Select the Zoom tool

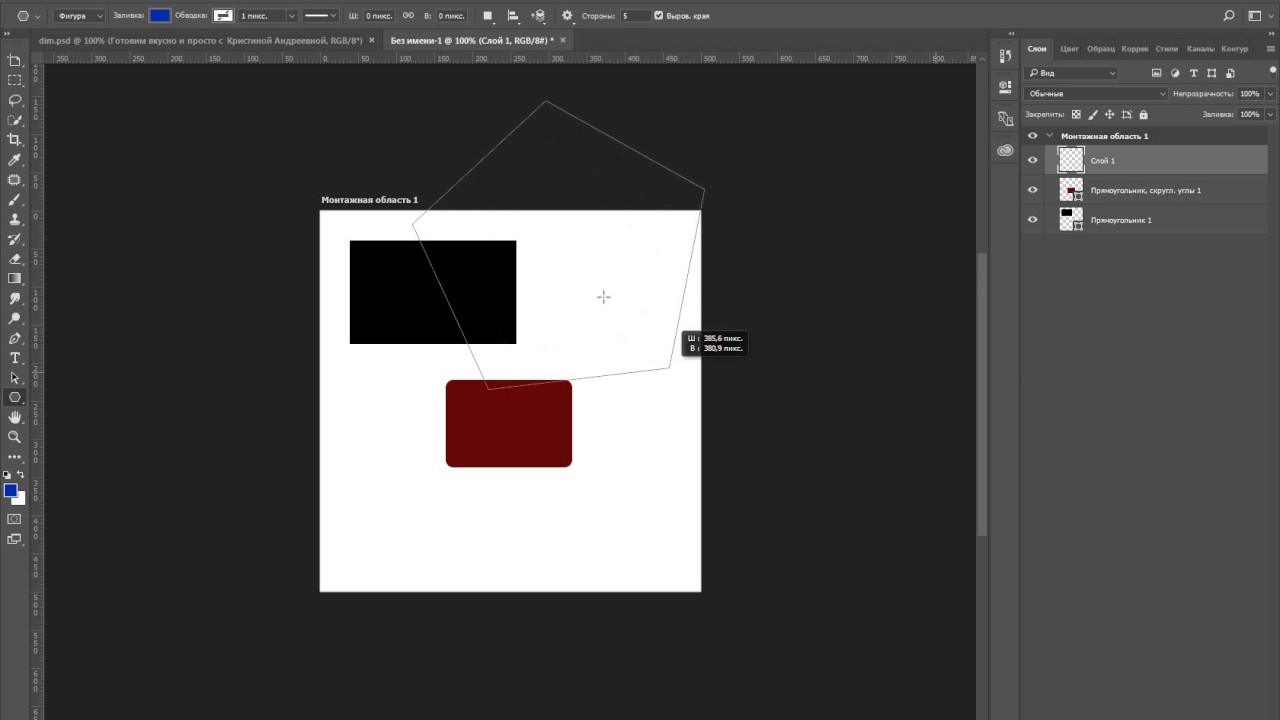tap(15, 437)
